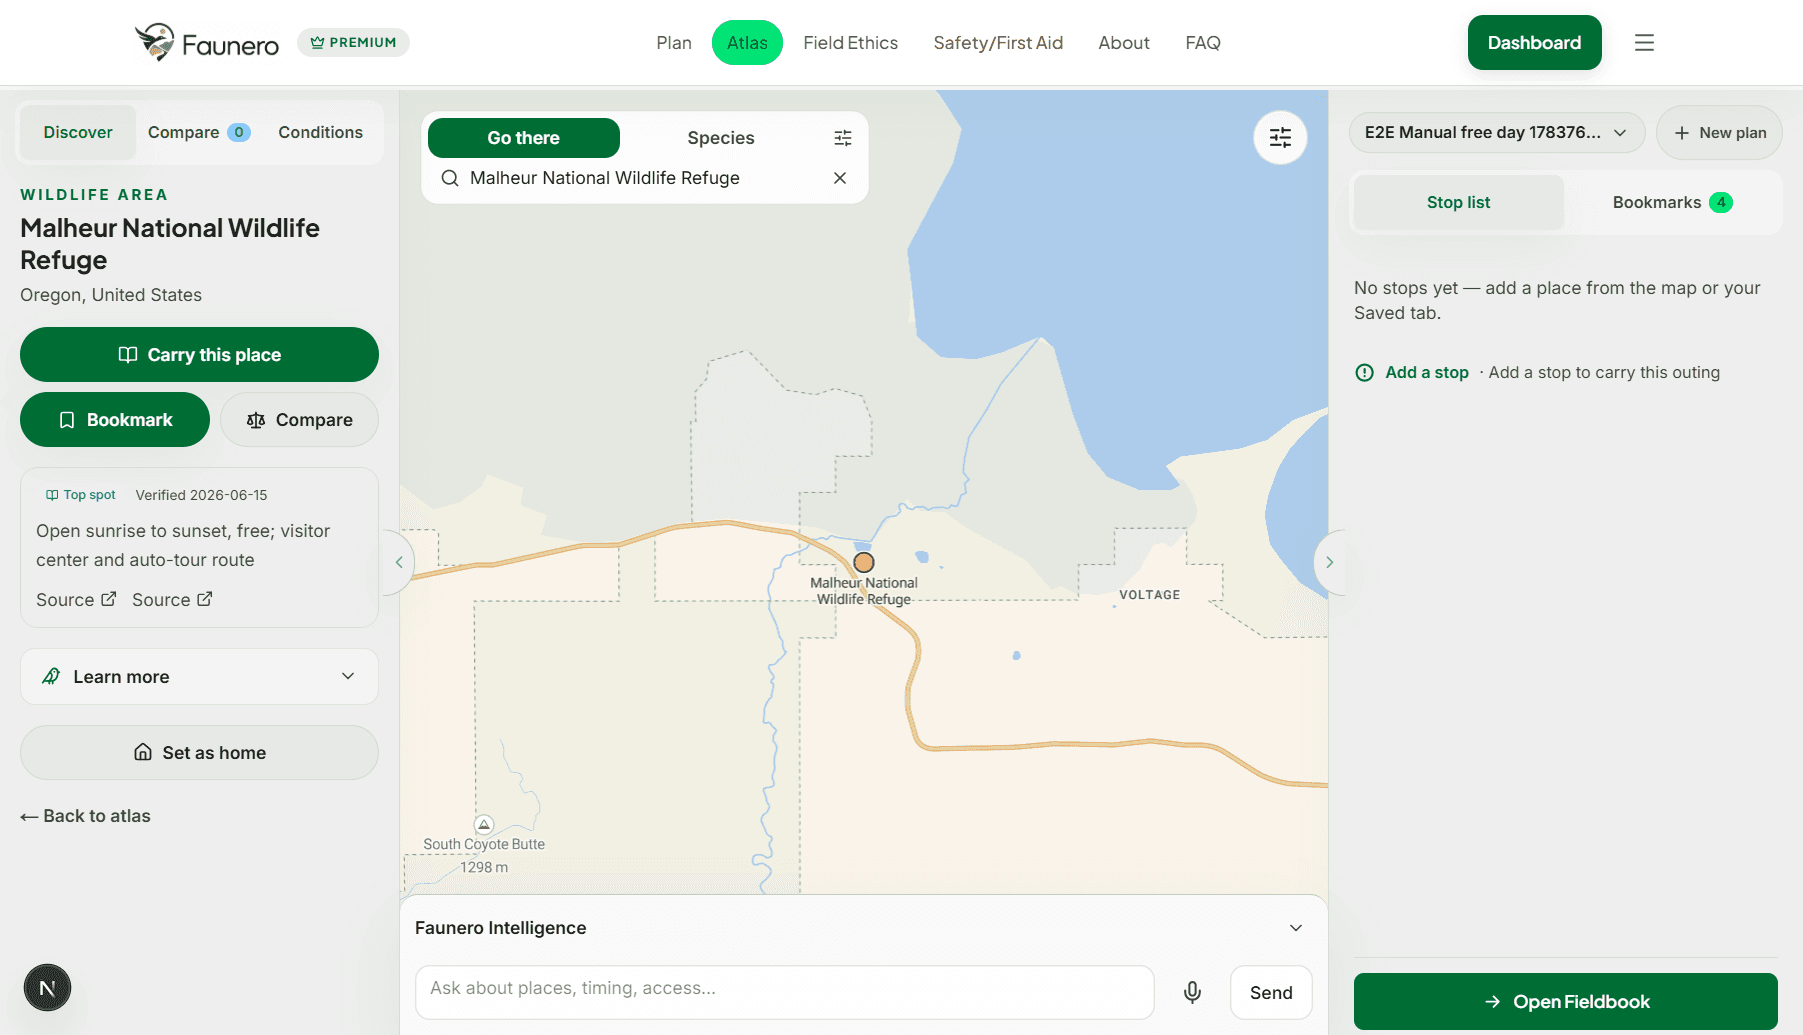Click the Dashboard button
The width and height of the screenshot is (1803, 1035).
tap(1534, 43)
